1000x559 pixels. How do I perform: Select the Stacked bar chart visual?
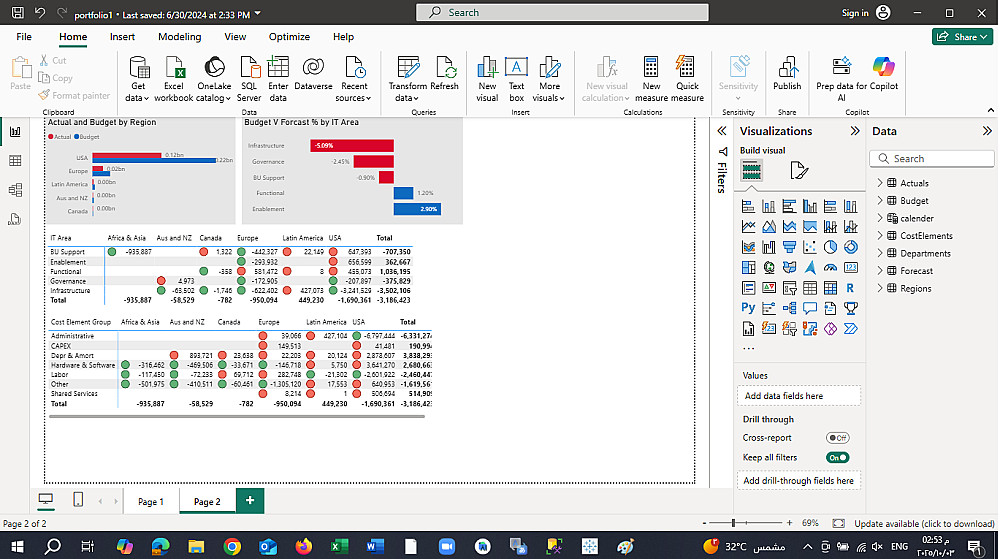748,206
